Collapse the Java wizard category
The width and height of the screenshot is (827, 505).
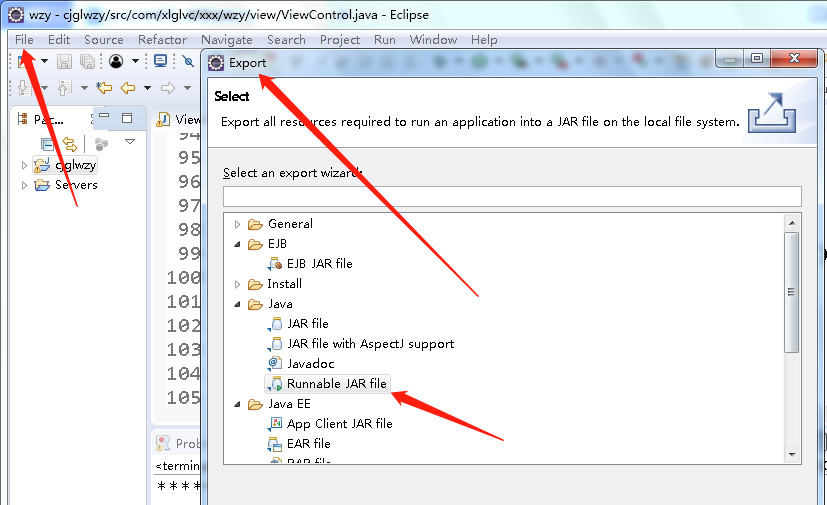pyautogui.click(x=237, y=304)
